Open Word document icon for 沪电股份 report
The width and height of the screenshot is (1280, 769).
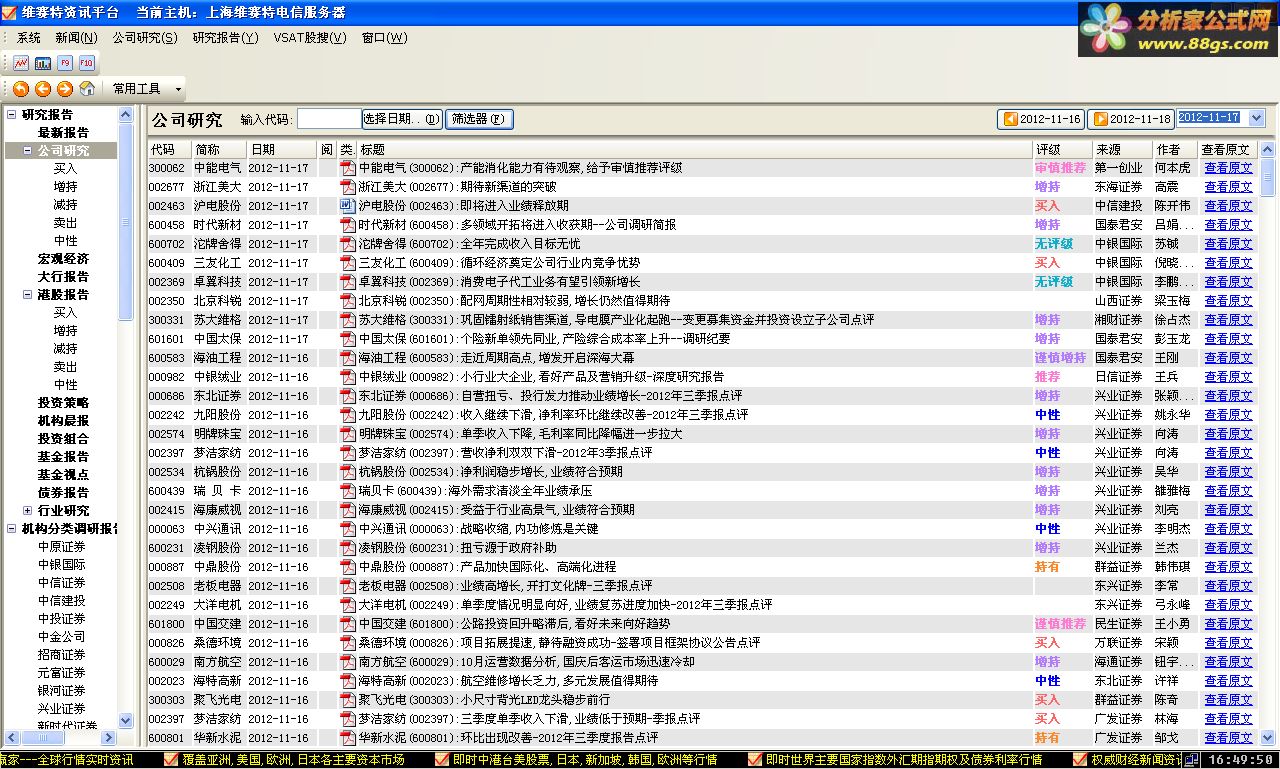pyautogui.click(x=348, y=206)
